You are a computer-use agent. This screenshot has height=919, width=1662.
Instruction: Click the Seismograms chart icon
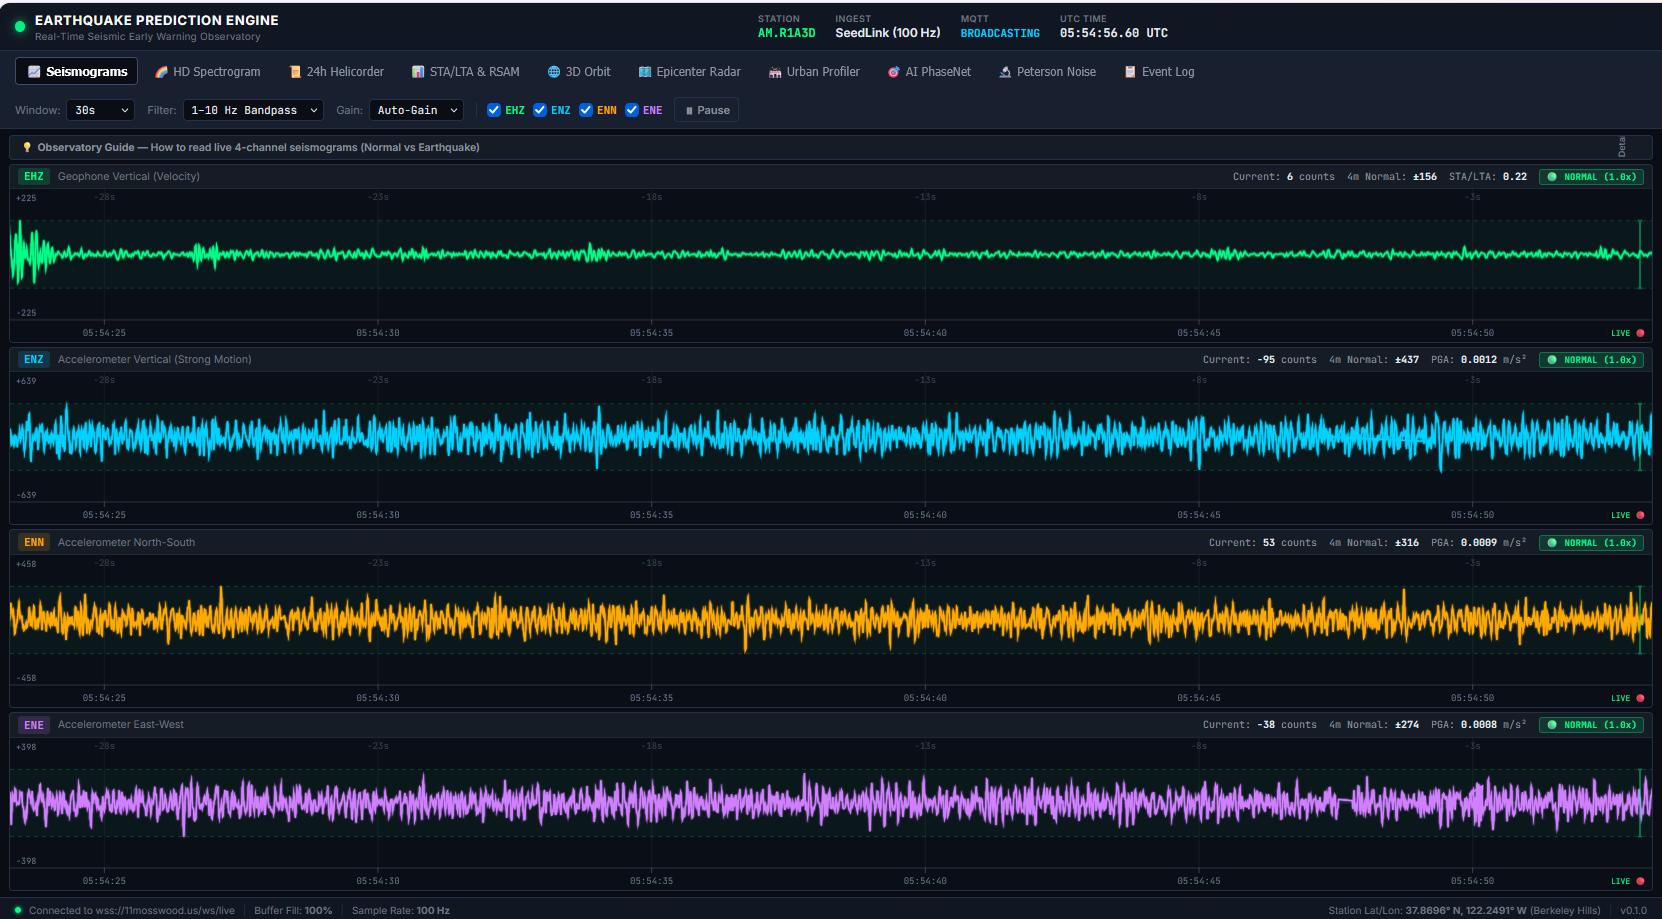(x=34, y=72)
